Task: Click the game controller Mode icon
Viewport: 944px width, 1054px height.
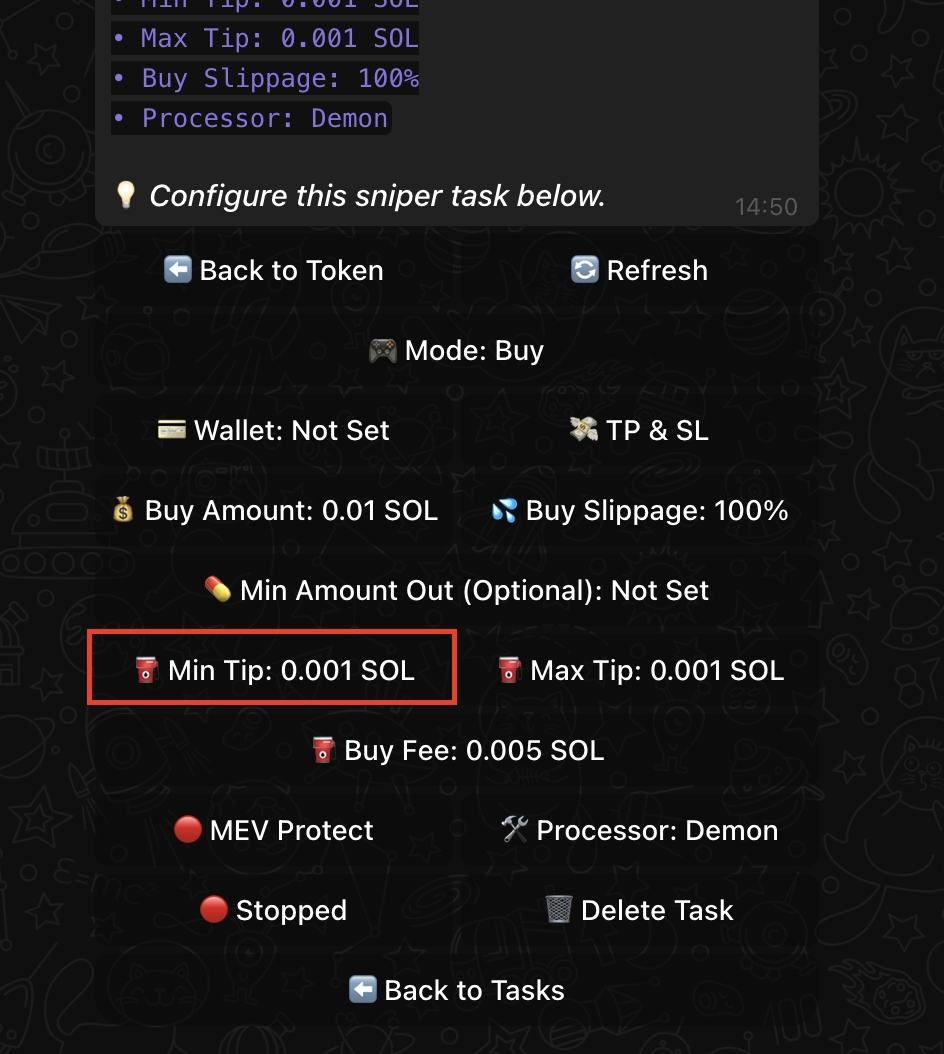Action: [x=382, y=351]
